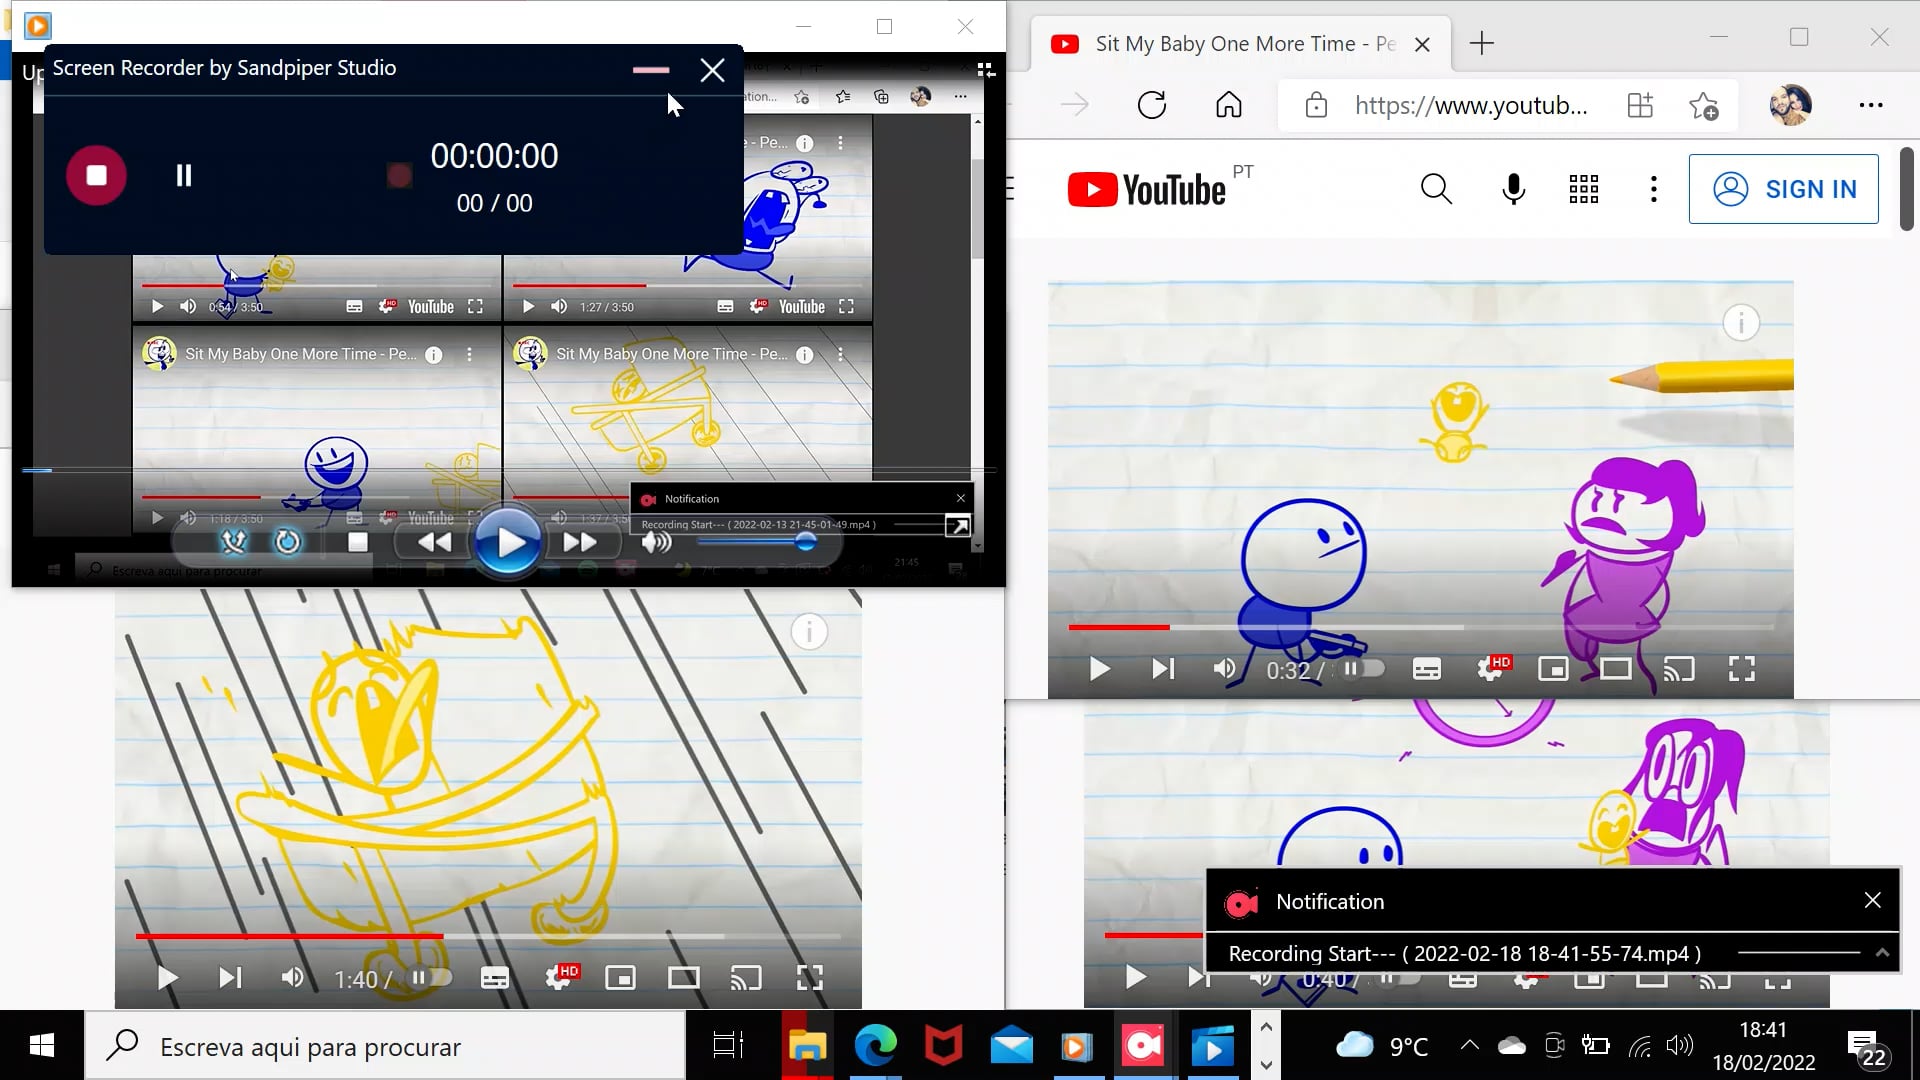The image size is (1920, 1080).
Task: Click the video progress bar to seek
Action: (1300, 627)
